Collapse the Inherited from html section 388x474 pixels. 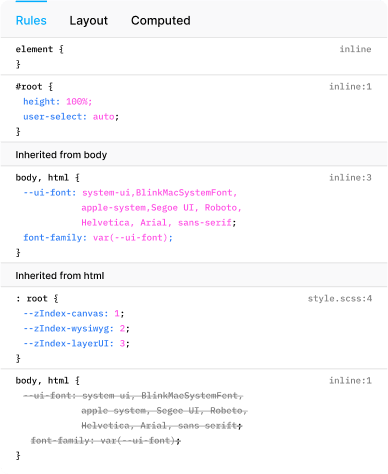194,275
